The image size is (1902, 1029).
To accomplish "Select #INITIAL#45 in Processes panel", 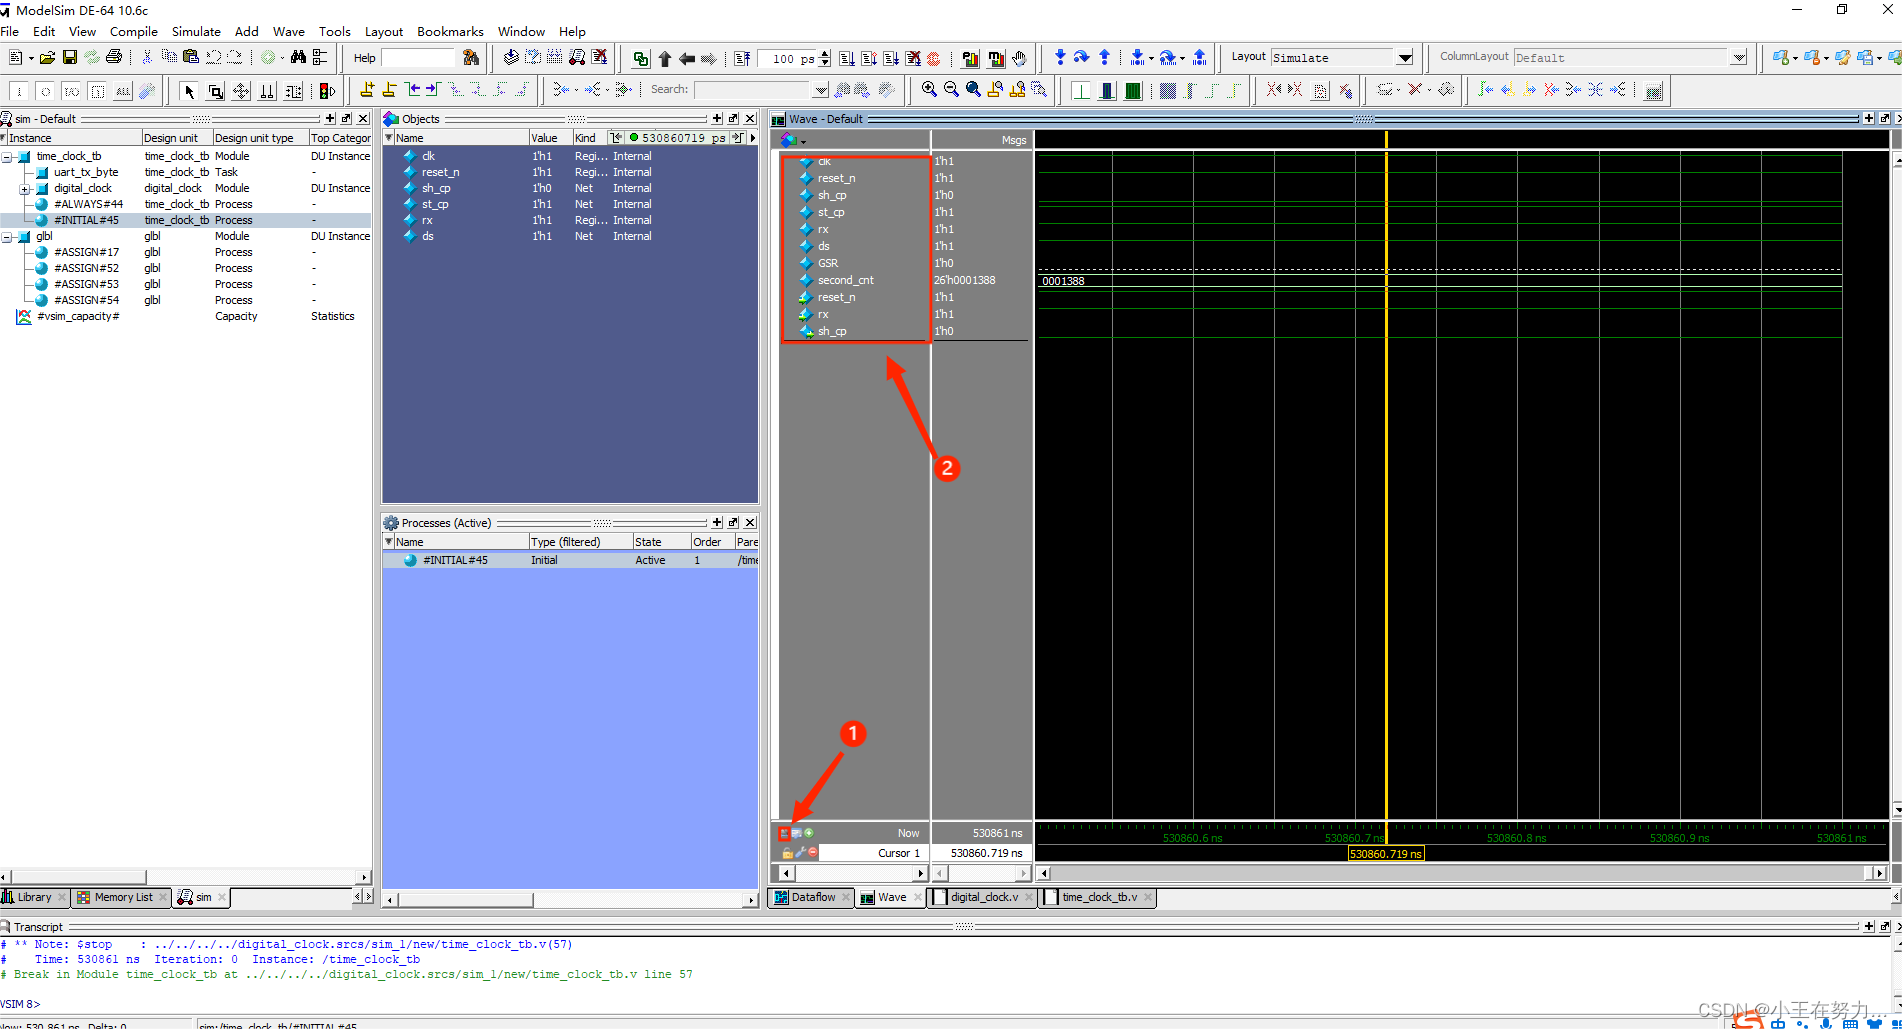I will click(x=455, y=560).
